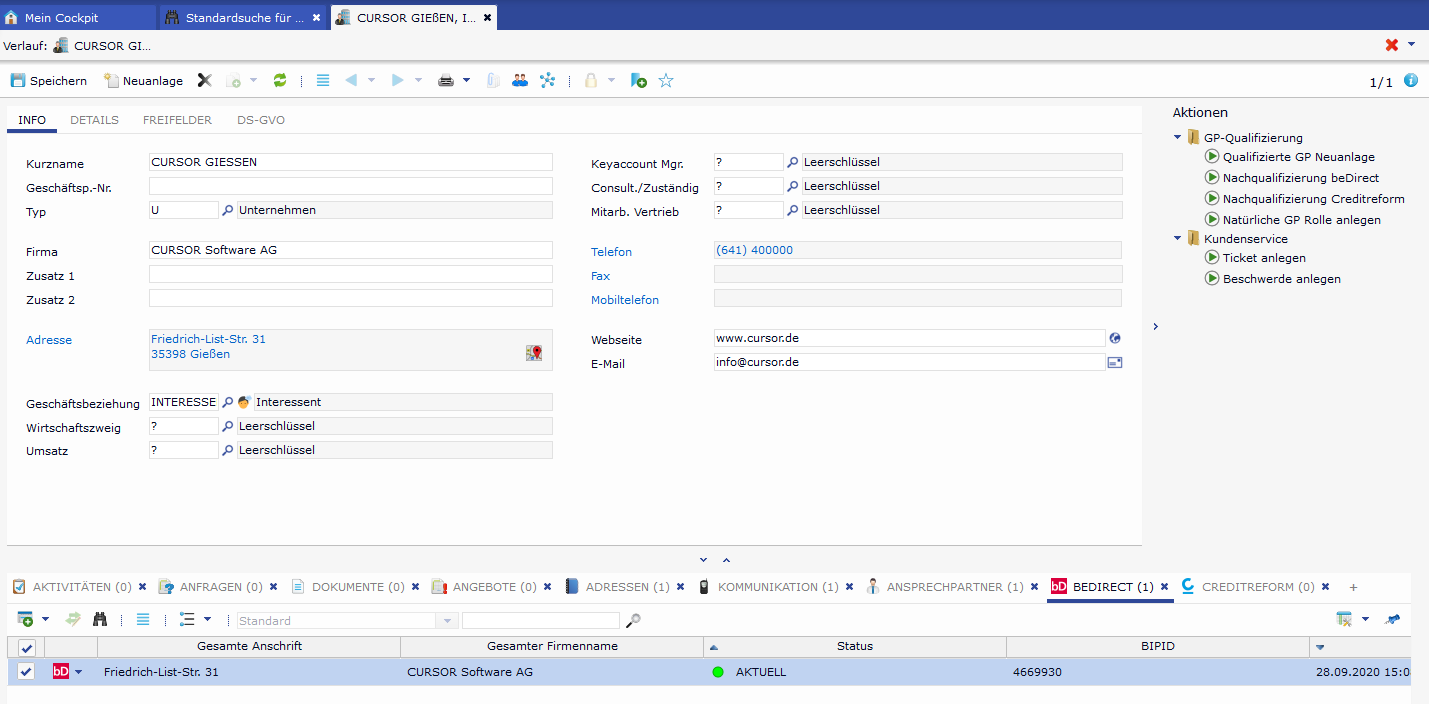Click the star favorite icon
The height and width of the screenshot is (704, 1429).
[x=666, y=81]
